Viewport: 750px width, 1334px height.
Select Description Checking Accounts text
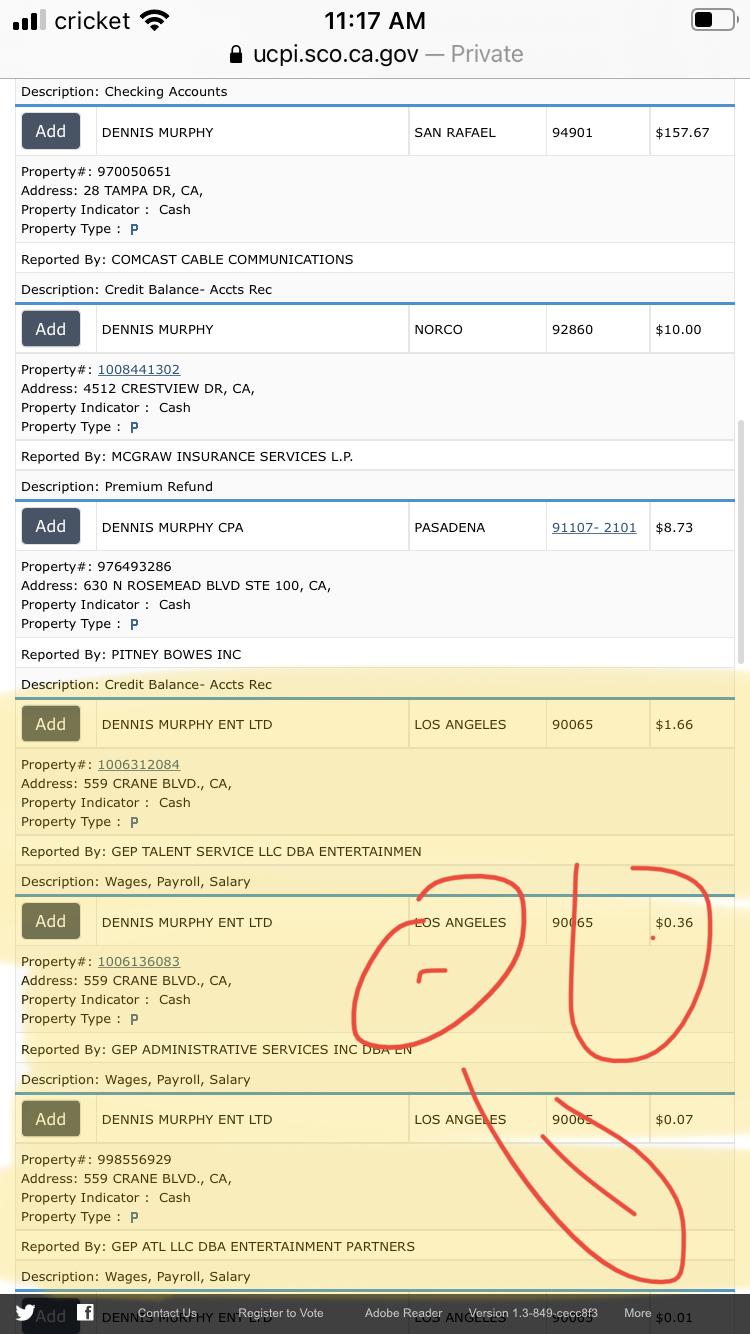(x=124, y=91)
